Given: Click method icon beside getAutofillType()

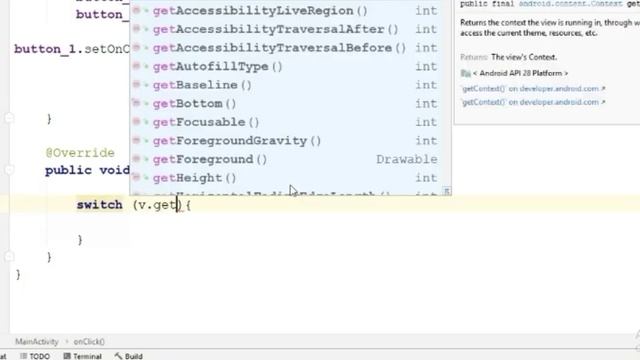Looking at the screenshot, I should pyautogui.click(x=137, y=66).
